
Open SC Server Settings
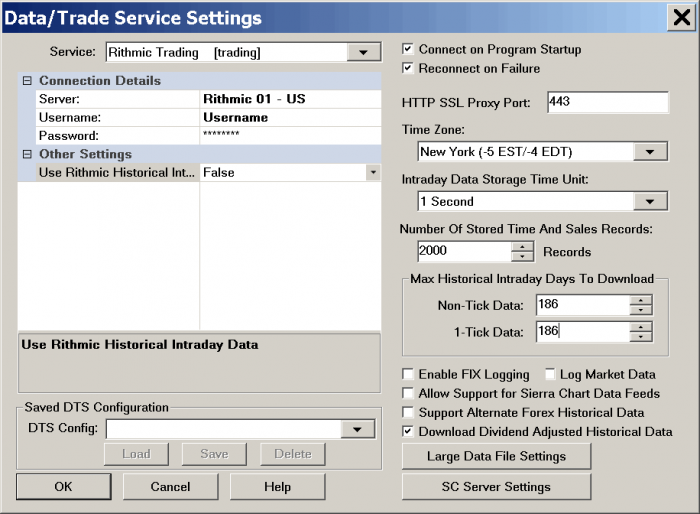pyautogui.click(x=496, y=487)
